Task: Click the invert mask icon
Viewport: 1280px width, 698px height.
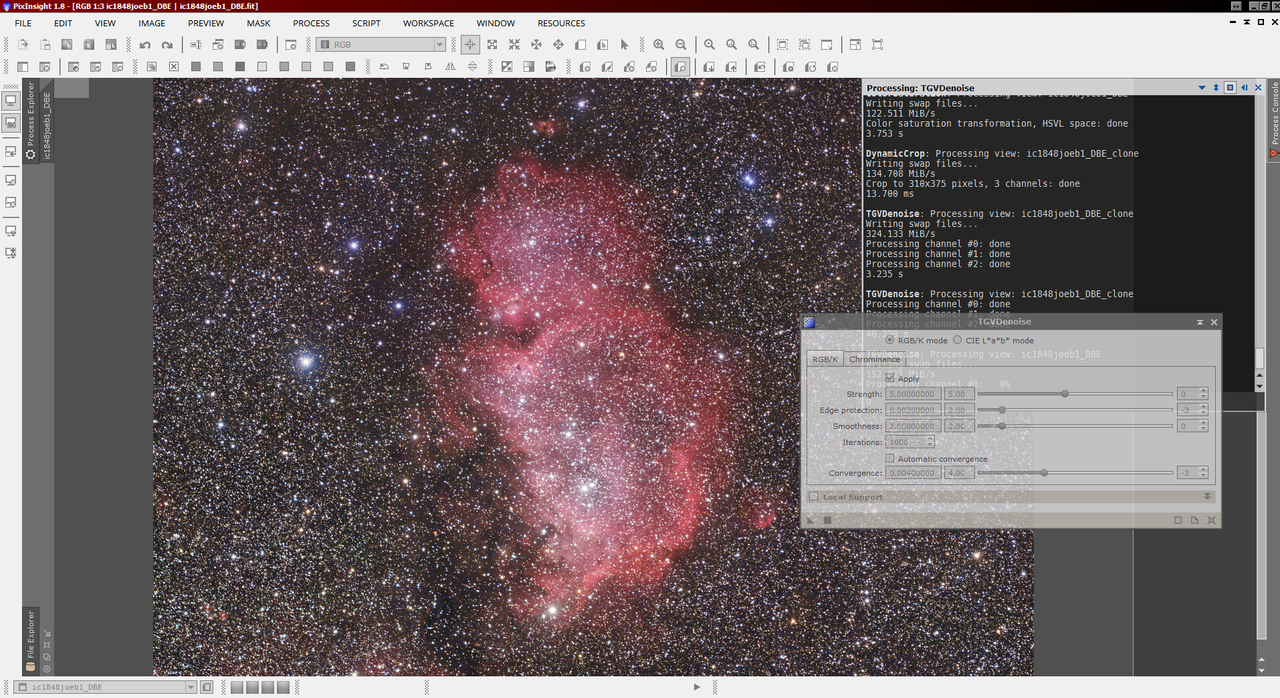Action: coord(507,67)
